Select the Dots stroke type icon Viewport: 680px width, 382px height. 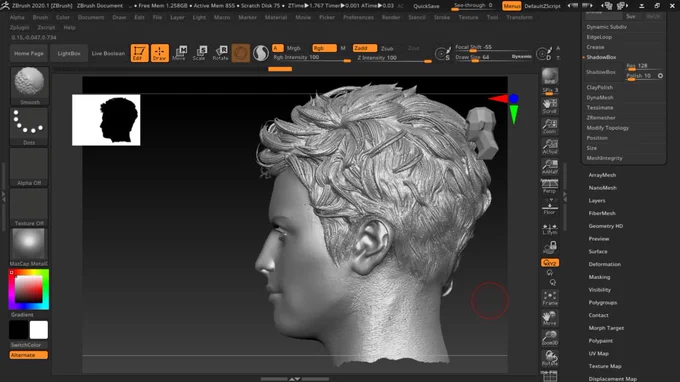[29, 126]
